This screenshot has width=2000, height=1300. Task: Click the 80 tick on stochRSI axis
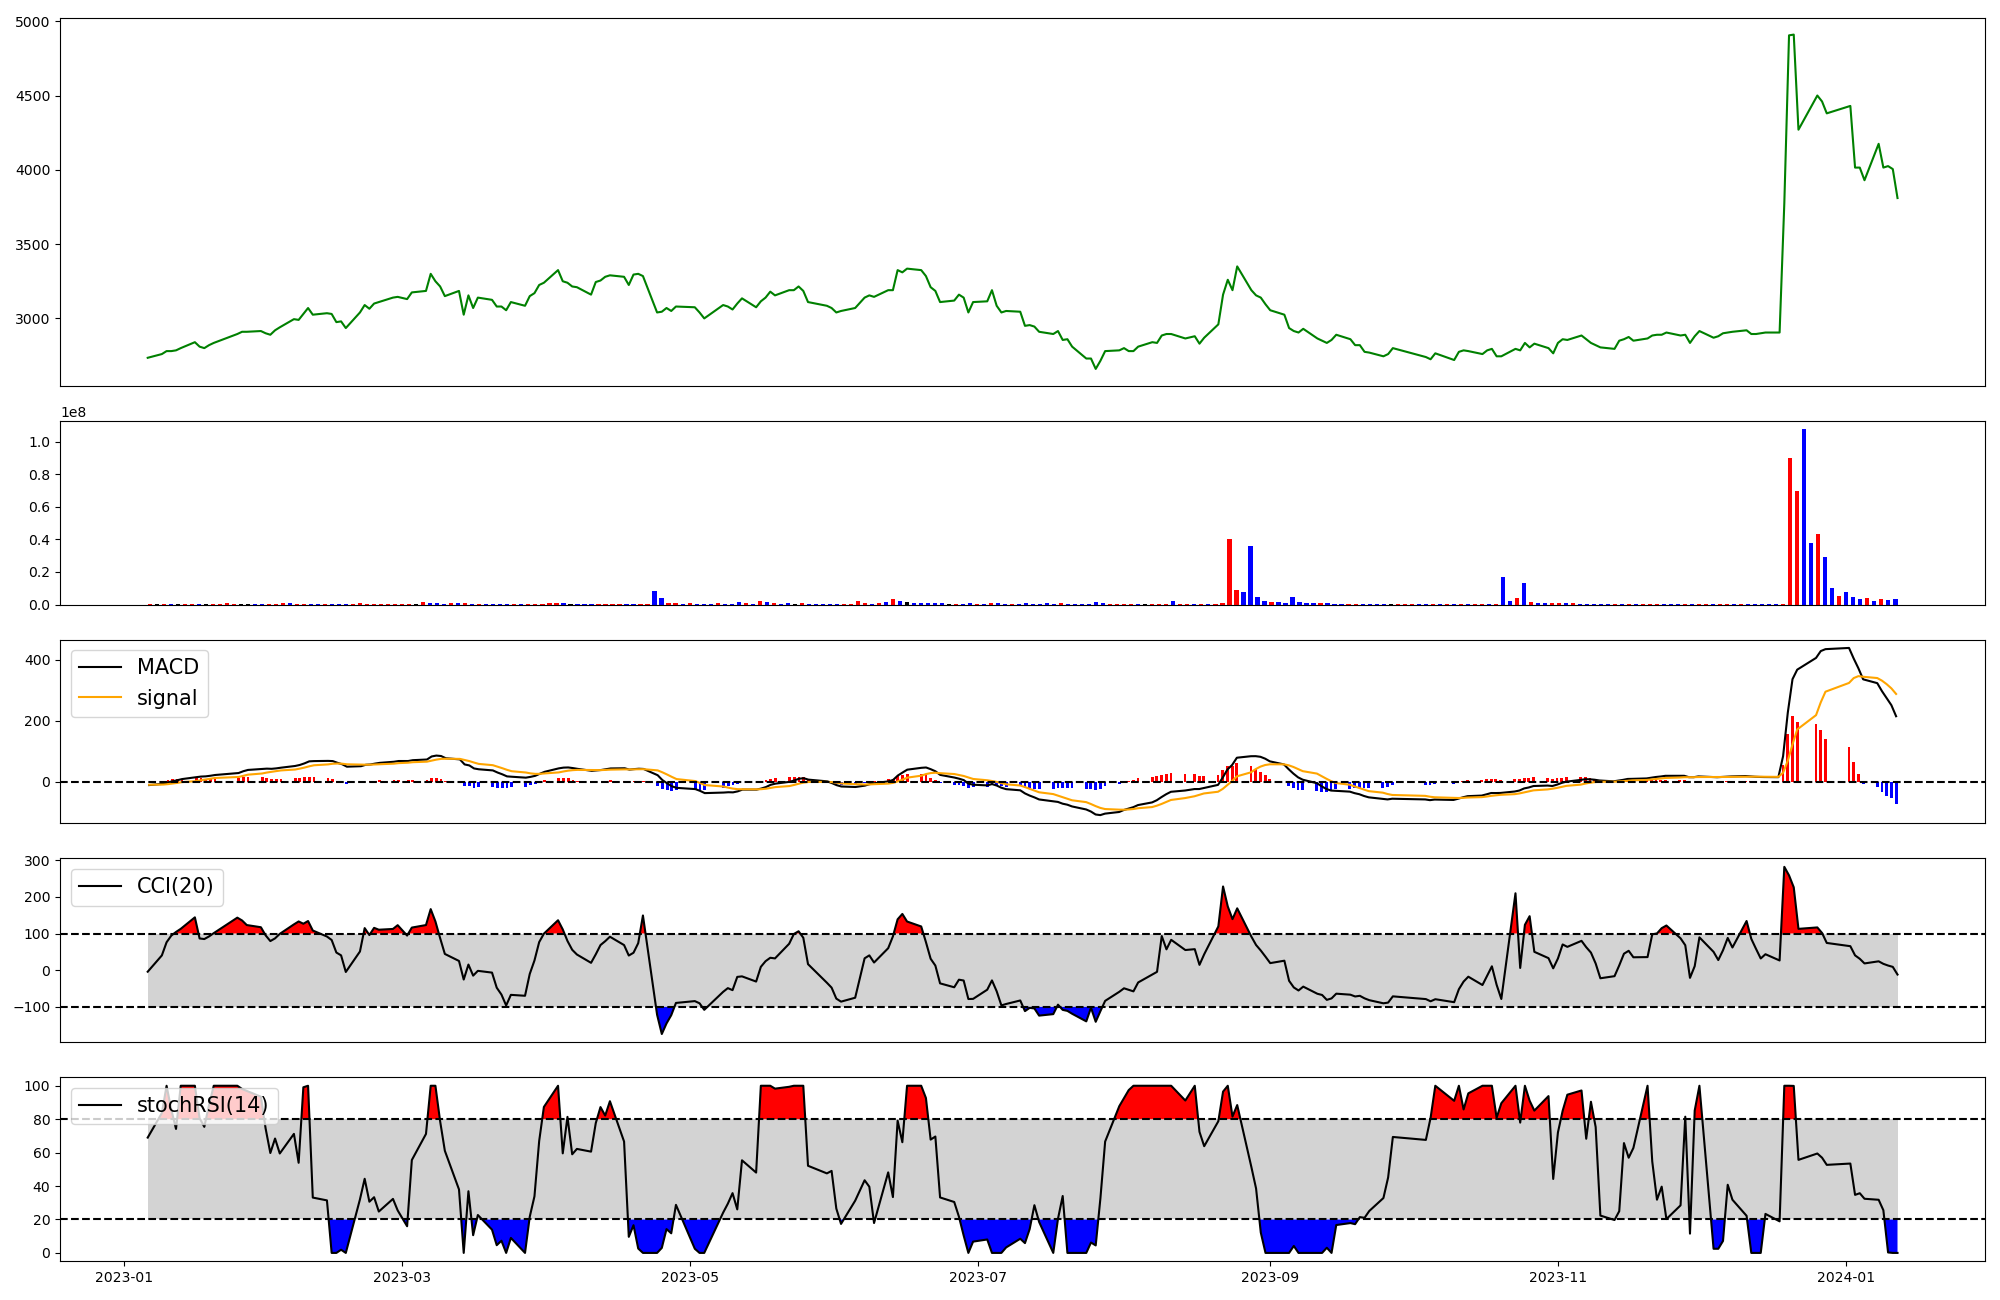point(42,1120)
